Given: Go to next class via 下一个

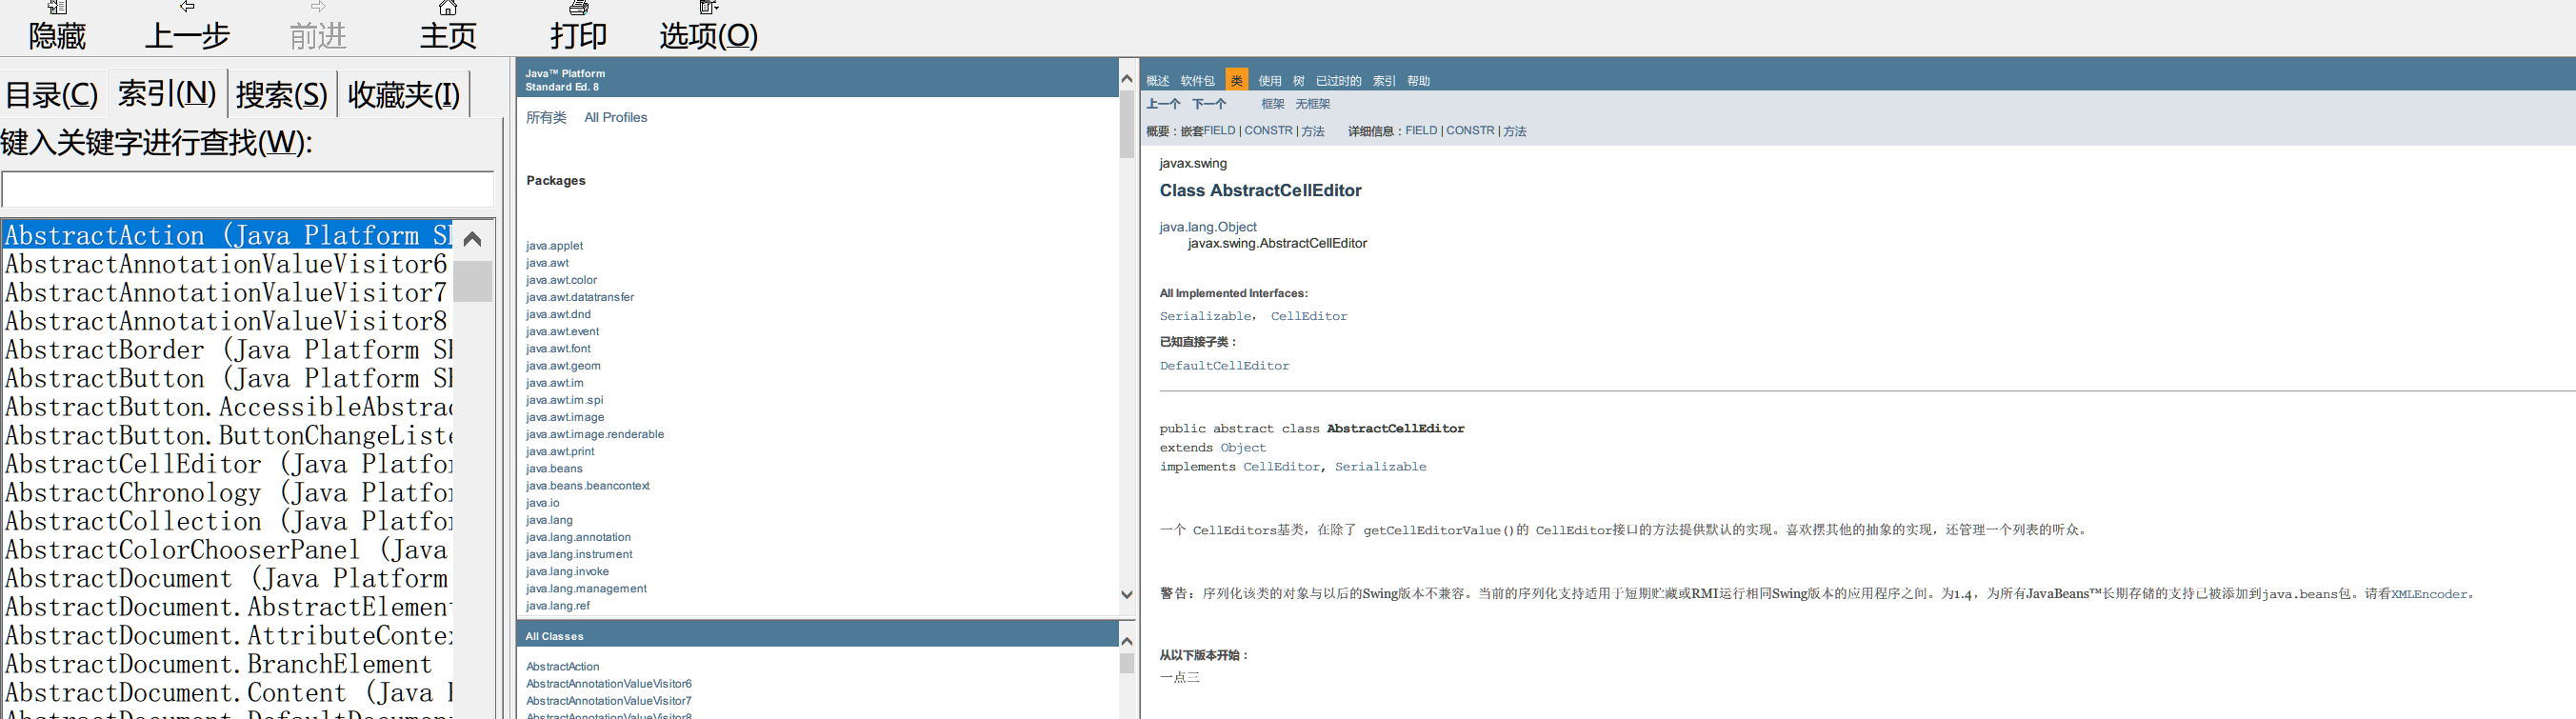Looking at the screenshot, I should (x=1209, y=104).
